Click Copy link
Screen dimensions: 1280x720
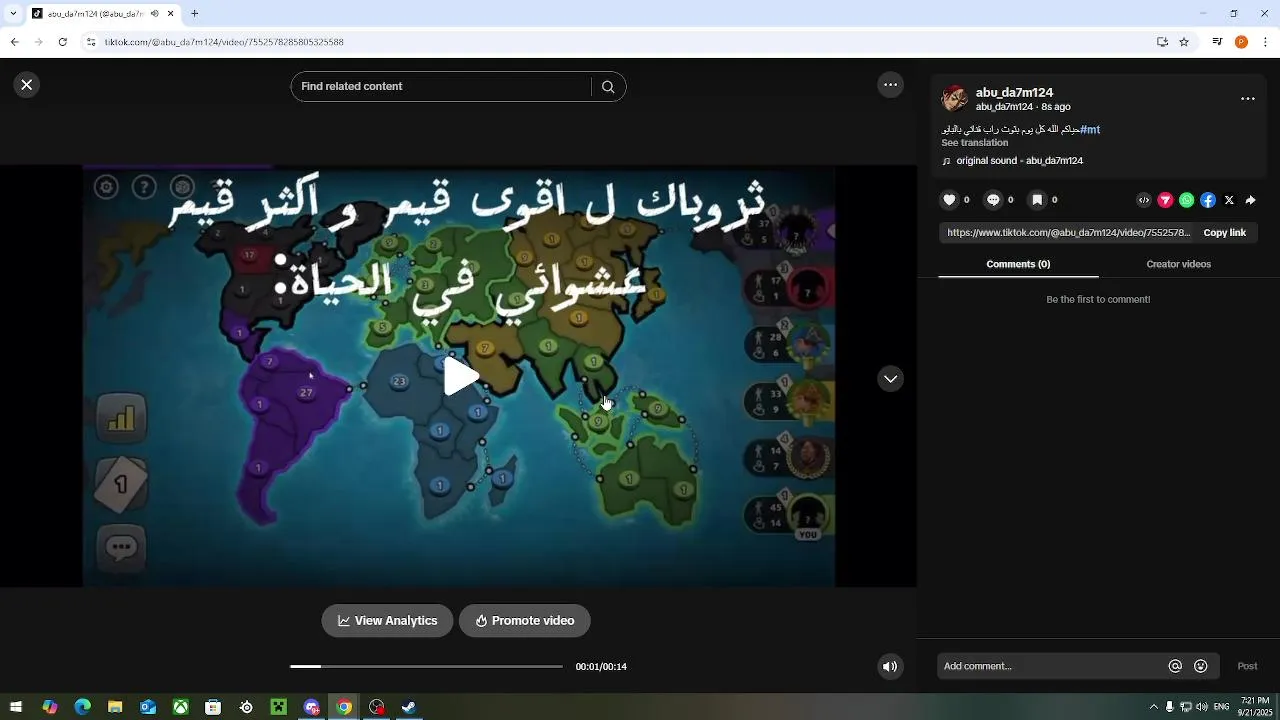(1224, 233)
